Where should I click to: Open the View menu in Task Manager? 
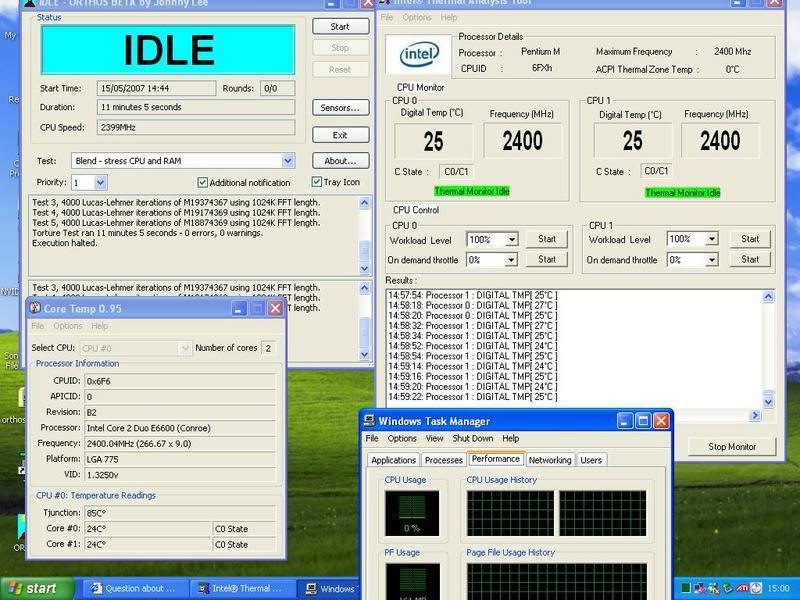(434, 438)
